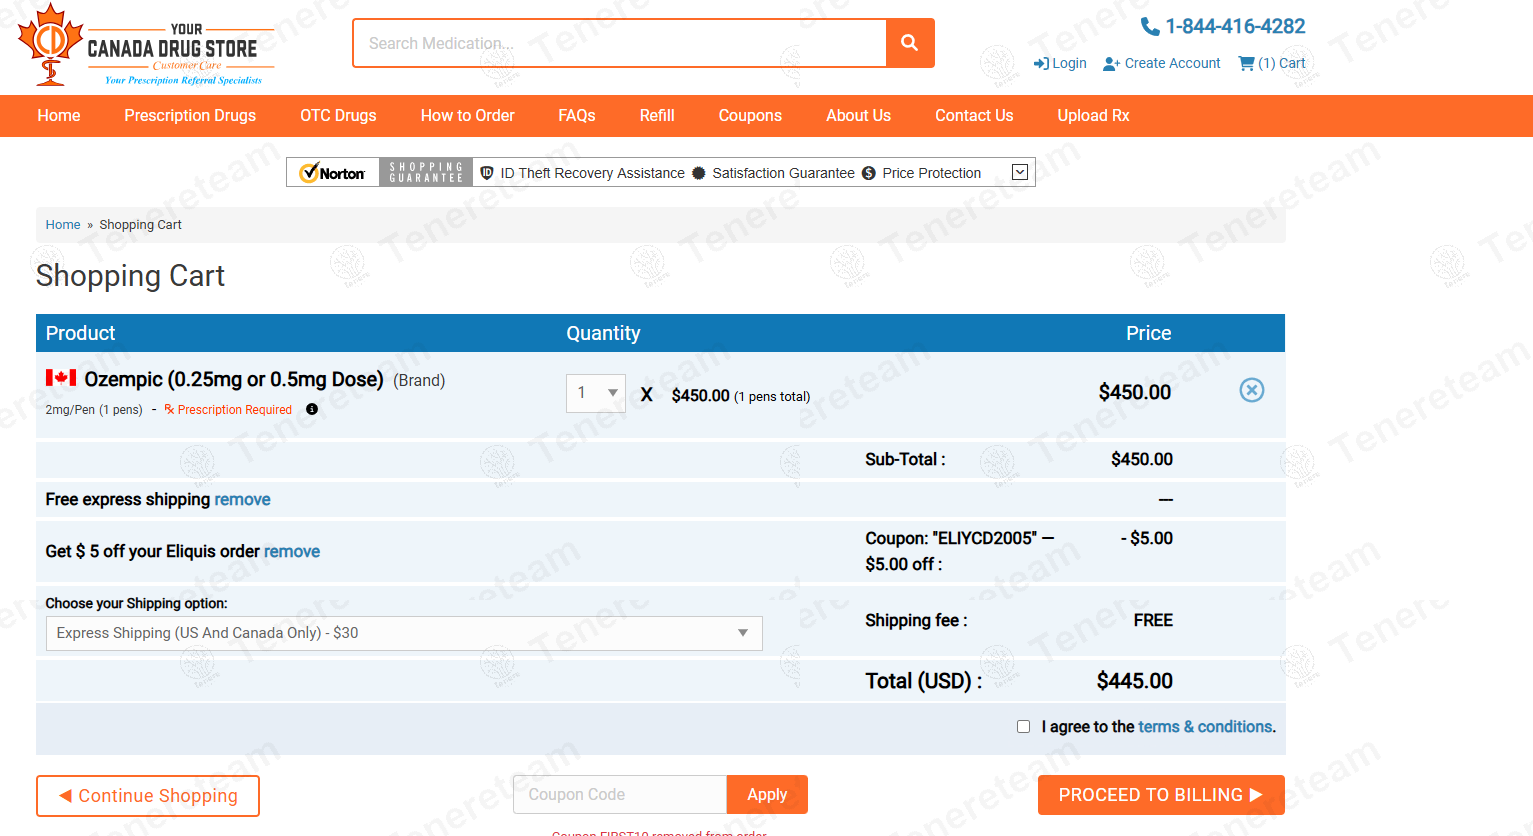Click the Home breadcrumb link
This screenshot has height=836, width=1533.
(63, 225)
